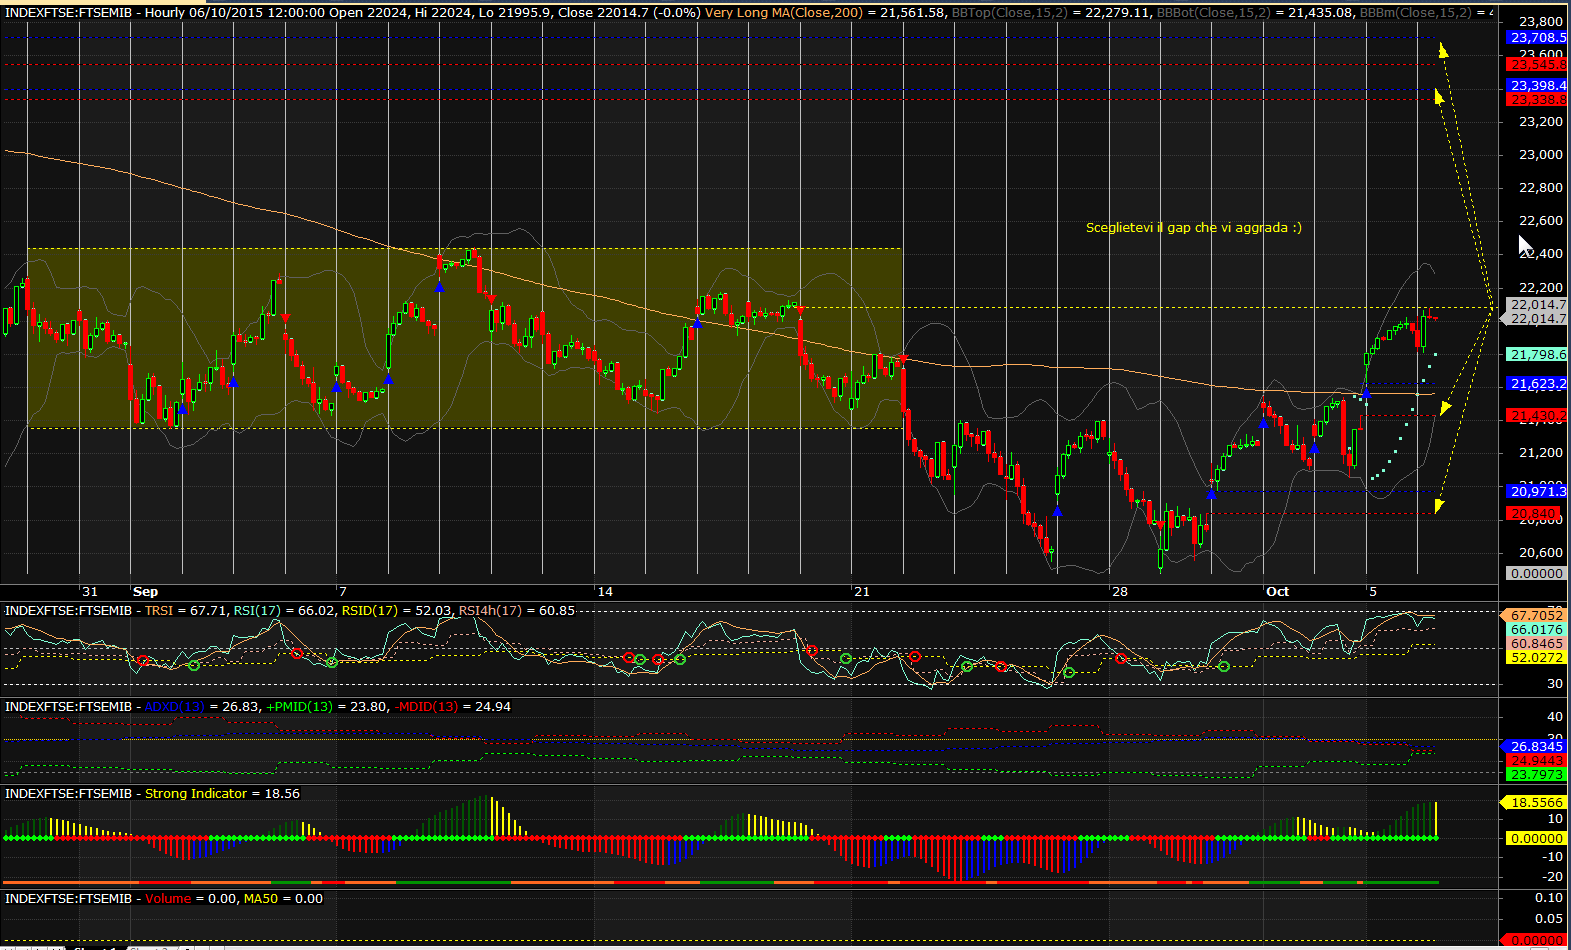Click the TRSI = 67.71 label
Screen dimensions: 1571x950
coord(186,610)
